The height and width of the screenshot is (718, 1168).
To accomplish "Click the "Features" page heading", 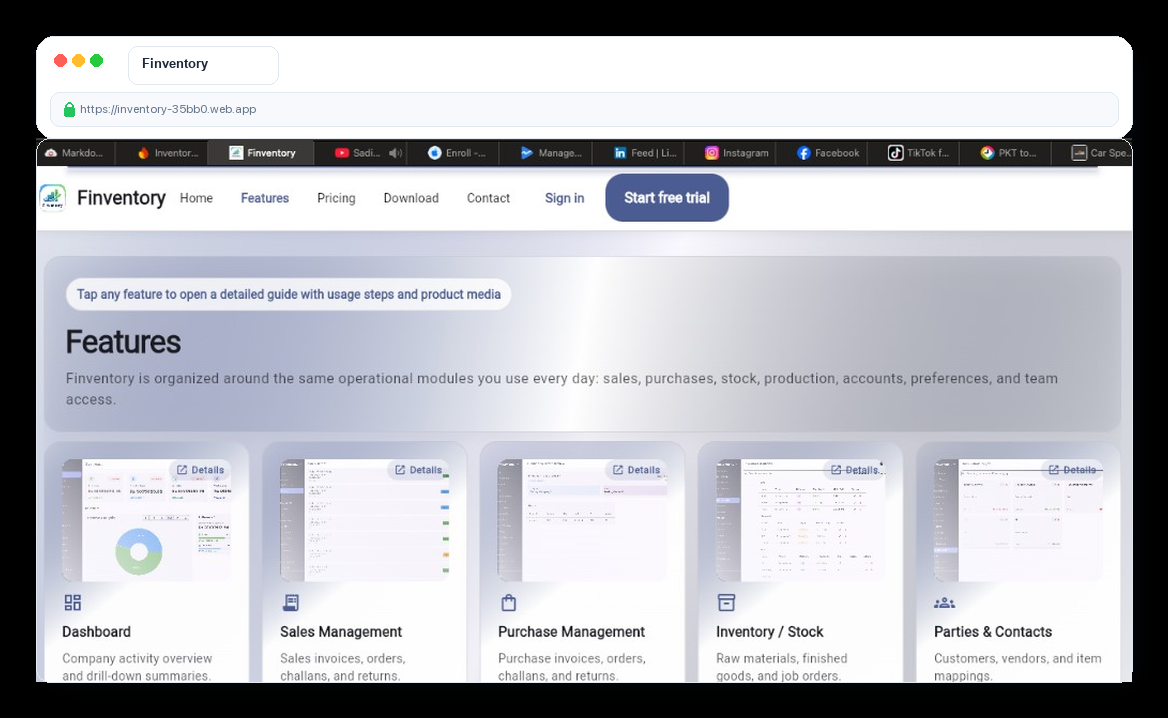I will pyautogui.click(x=123, y=342).
